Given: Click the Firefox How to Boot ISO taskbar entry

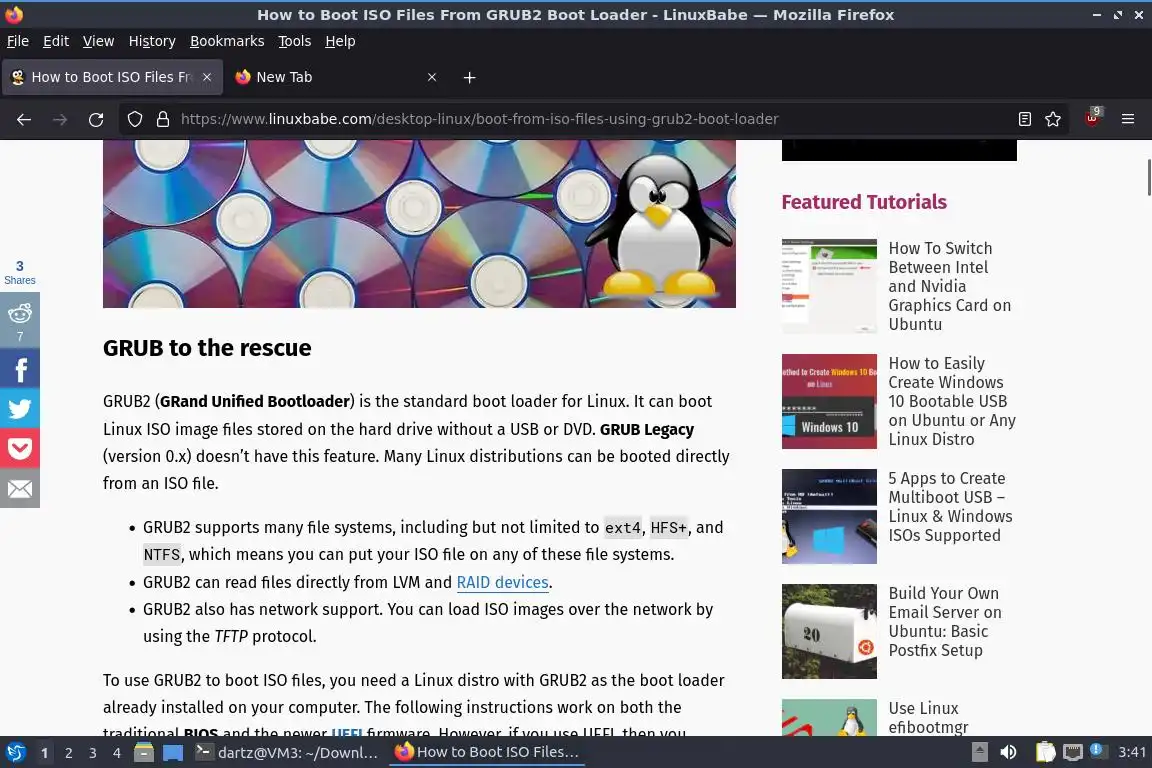Looking at the screenshot, I should point(487,753).
